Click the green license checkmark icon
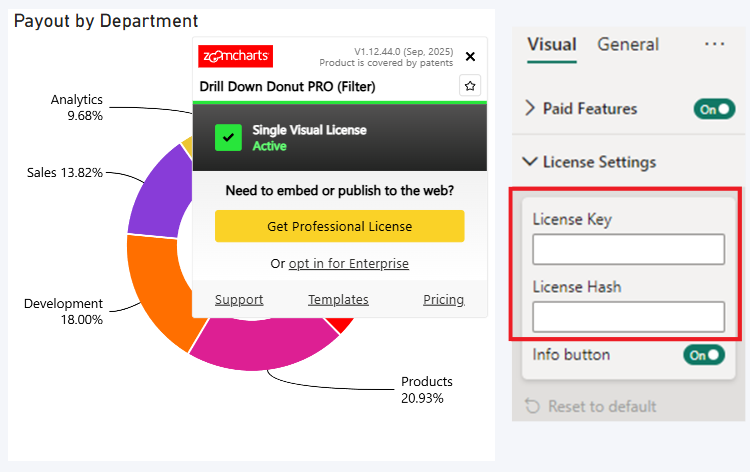 (x=228, y=138)
